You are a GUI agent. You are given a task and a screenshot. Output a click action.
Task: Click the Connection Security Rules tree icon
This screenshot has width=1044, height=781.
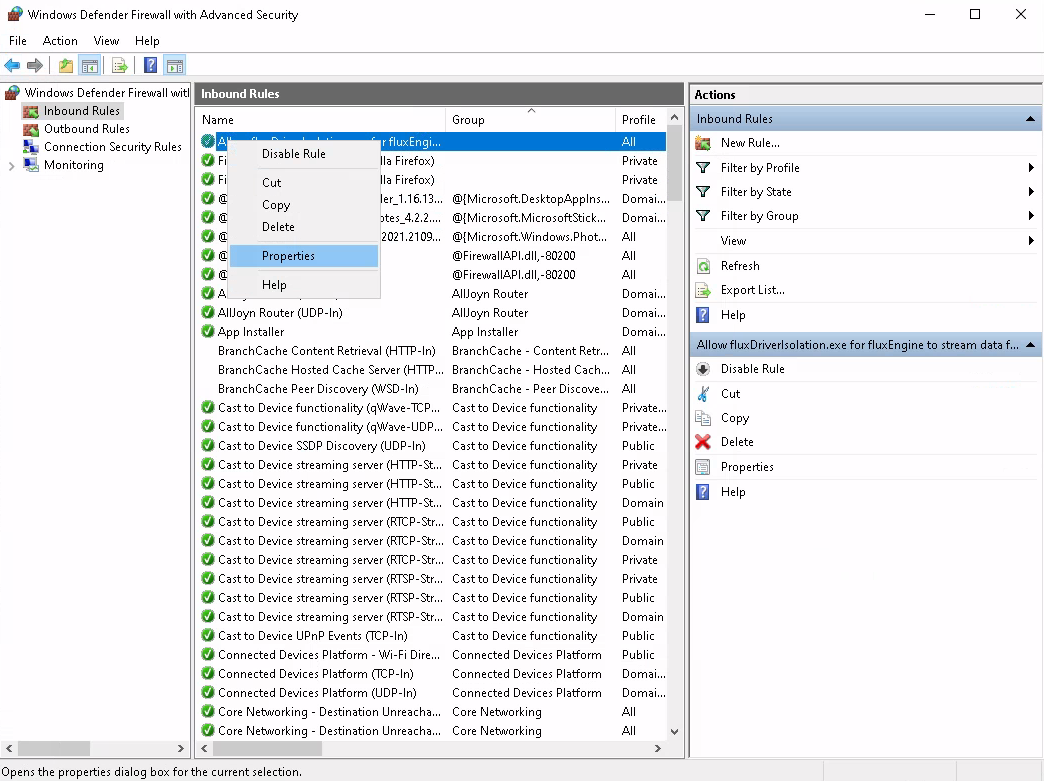[x=31, y=146]
